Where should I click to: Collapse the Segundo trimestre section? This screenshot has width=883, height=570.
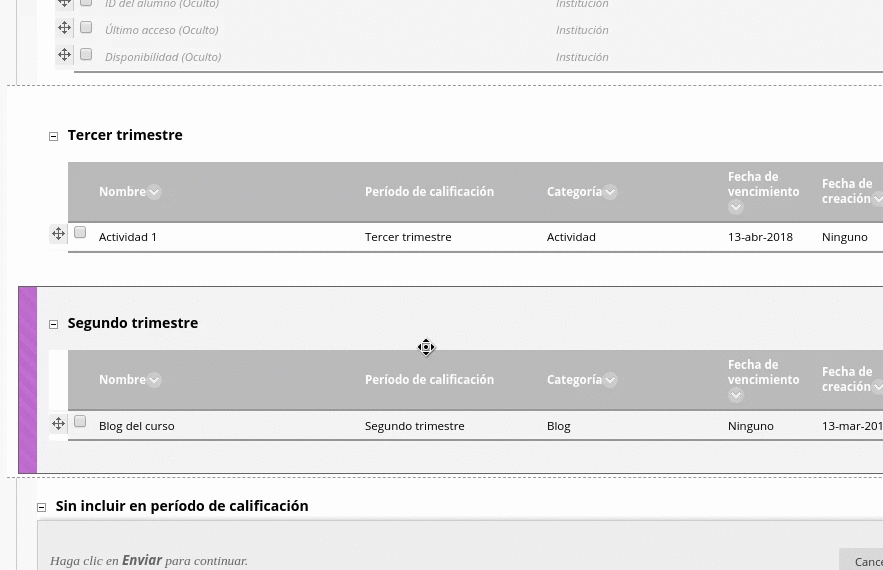click(x=54, y=324)
